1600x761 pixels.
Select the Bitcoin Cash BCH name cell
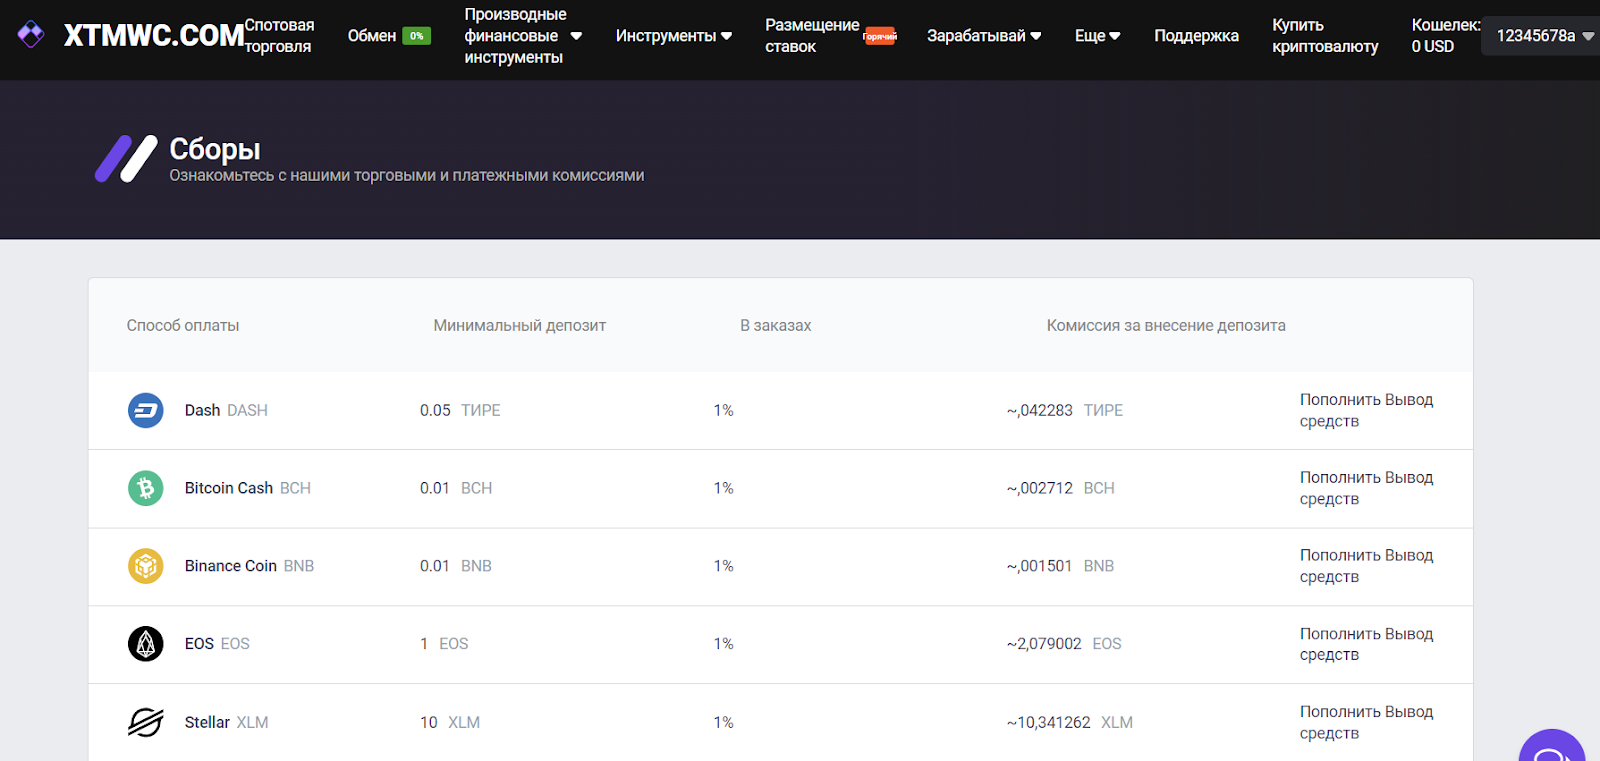pyautogui.click(x=248, y=488)
